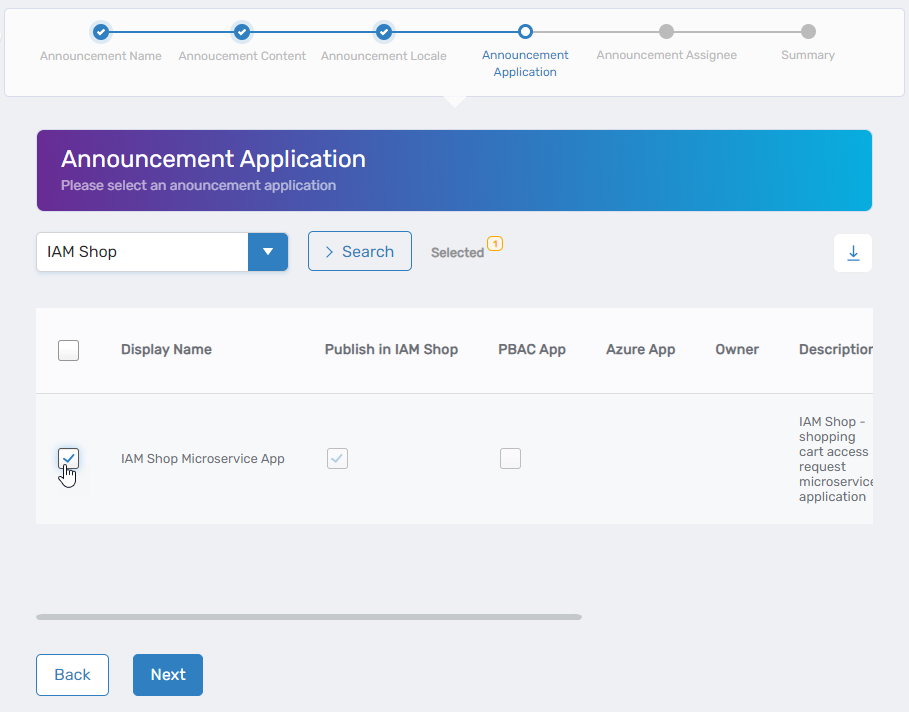The image size is (909, 712).
Task: Click the Selected count badge
Action: point(497,243)
